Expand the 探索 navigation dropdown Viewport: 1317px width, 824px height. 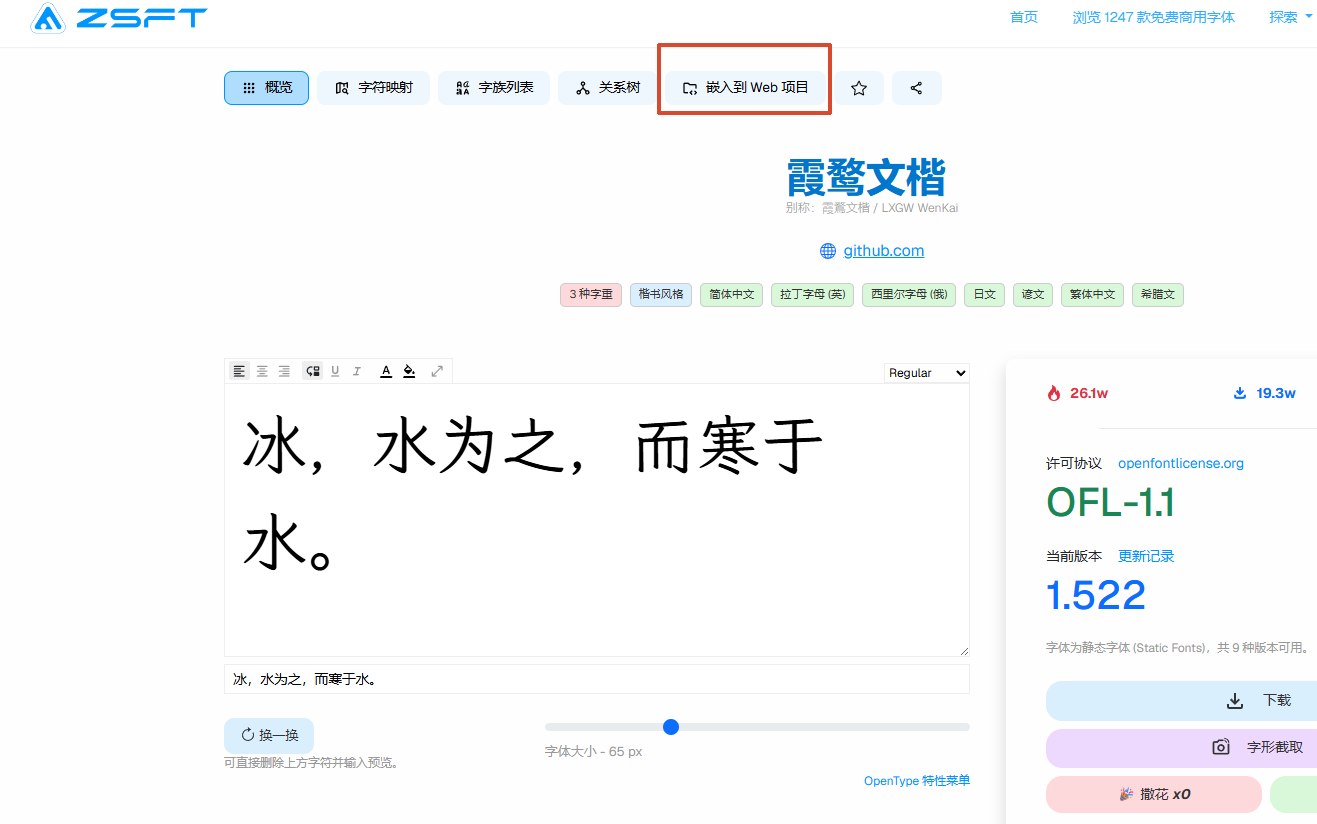(x=1291, y=17)
